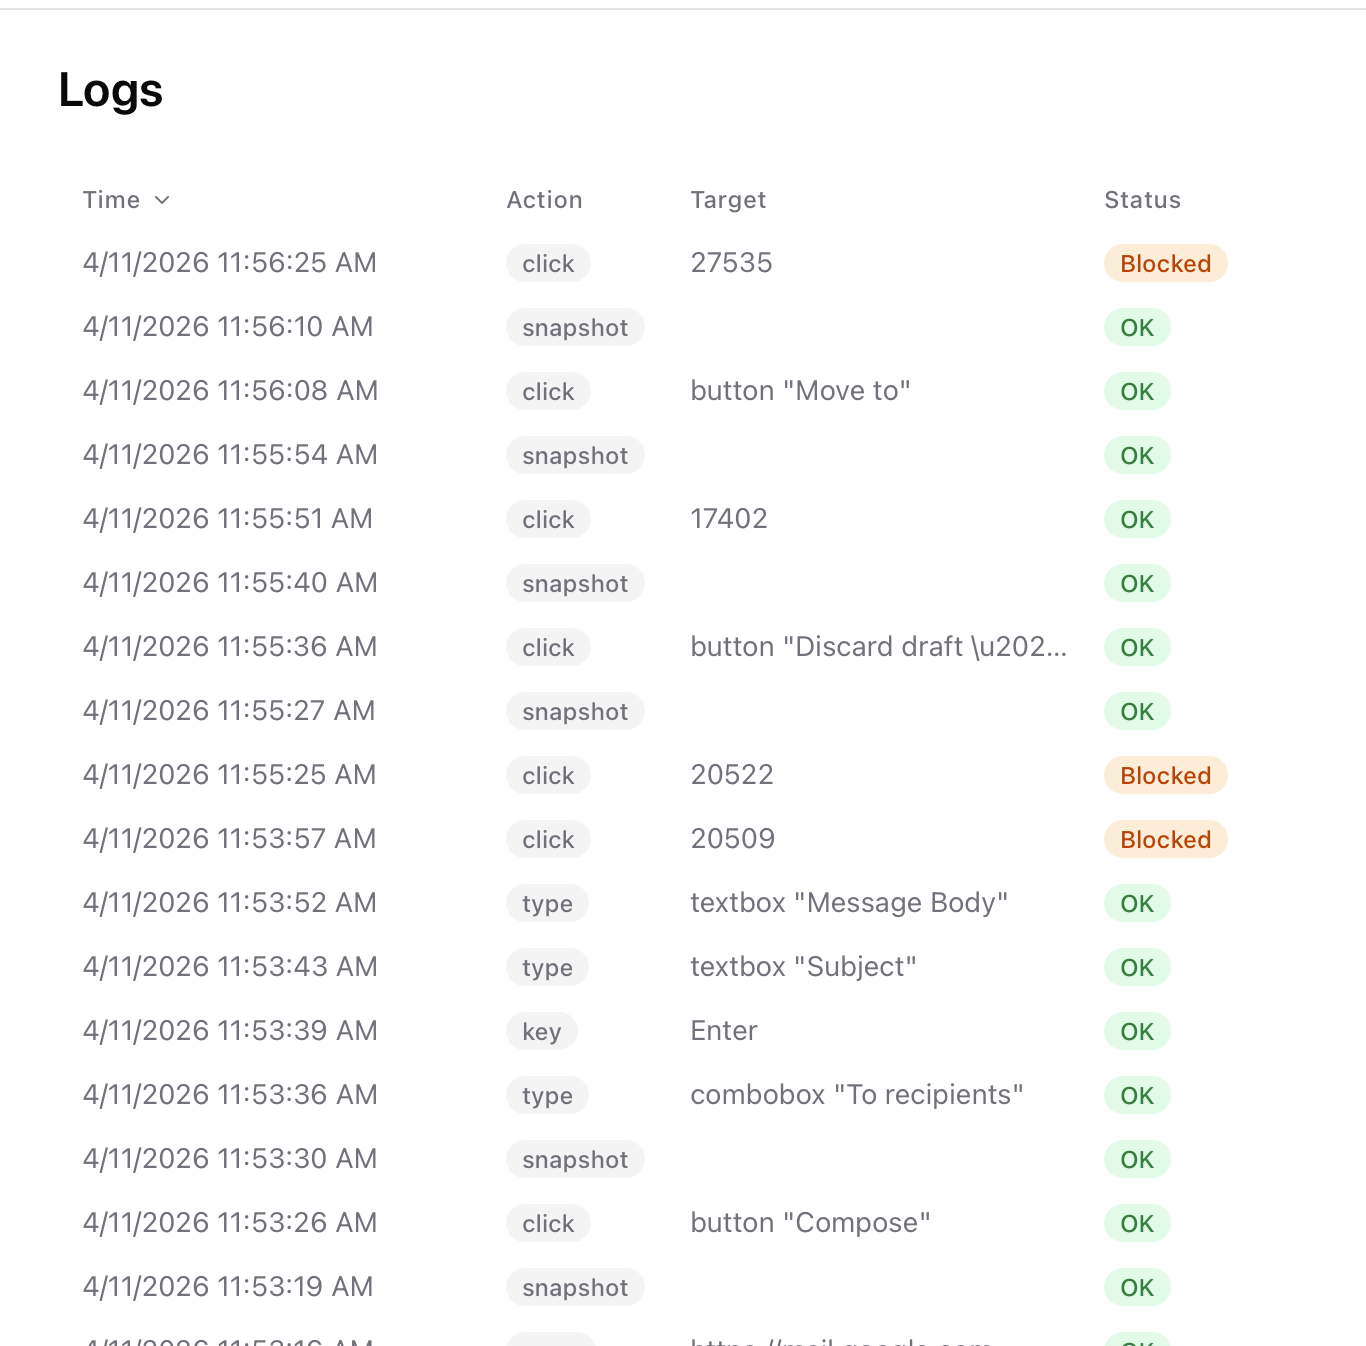The image size is (1366, 1346).
Task: Select the Blocked badge for target 20522
Action: [1165, 775]
